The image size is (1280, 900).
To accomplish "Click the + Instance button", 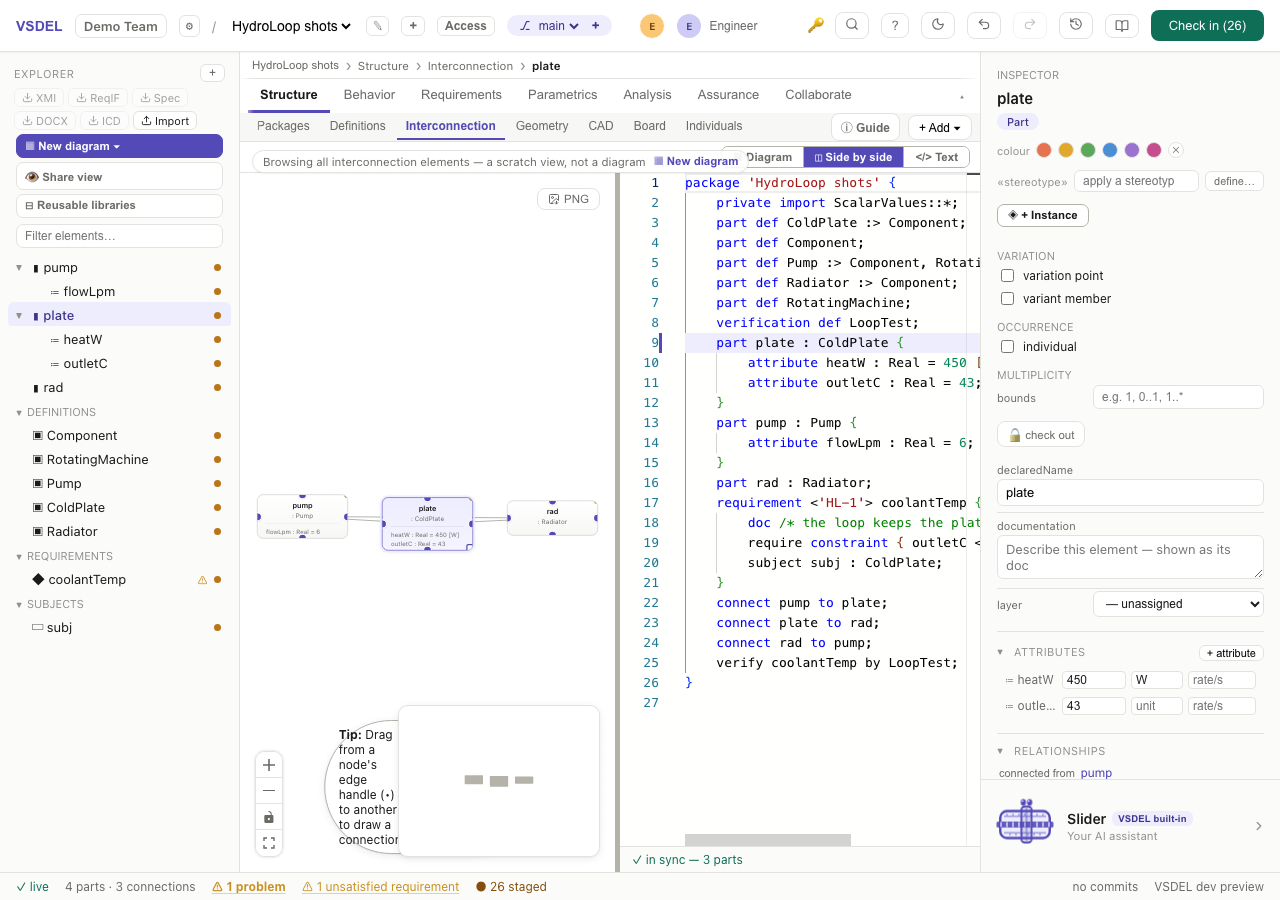I will [x=1043, y=215].
